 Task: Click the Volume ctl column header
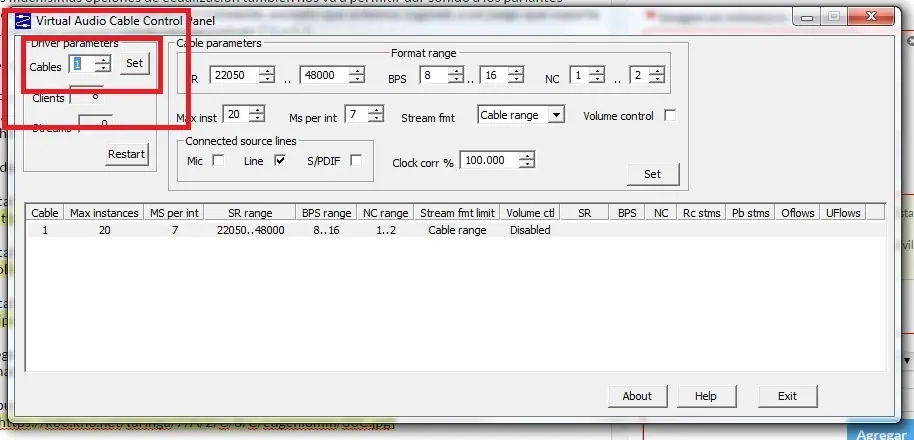tap(530, 213)
